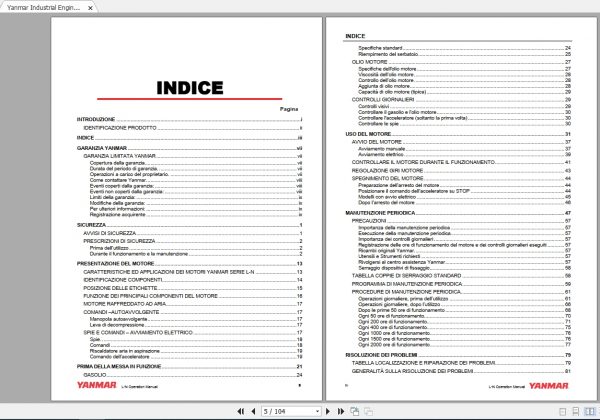Click PROGRAMMA DI MANUTENZIONE PERIODICA entry
Screen dimensions: 600x420
[x=407, y=284]
